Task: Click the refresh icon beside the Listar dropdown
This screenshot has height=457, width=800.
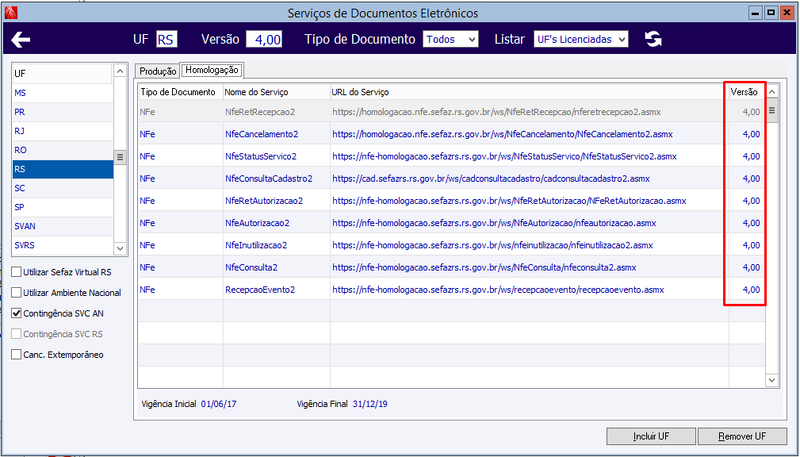Action: (653, 39)
